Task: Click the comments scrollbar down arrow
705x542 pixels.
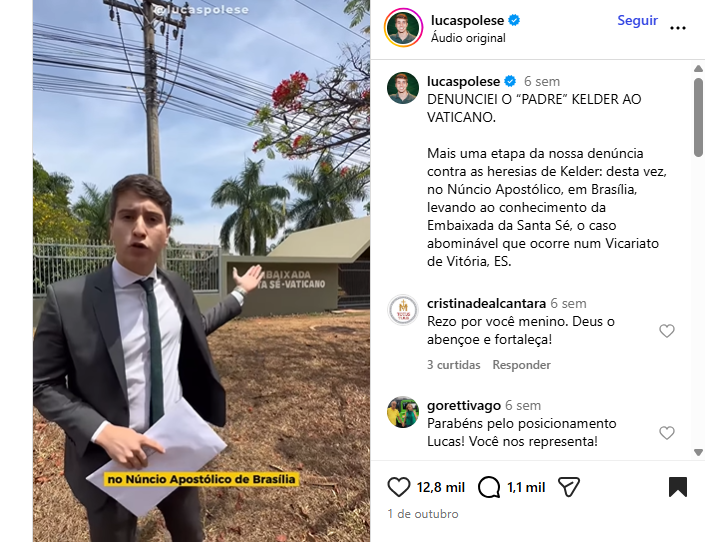Action: click(x=698, y=452)
